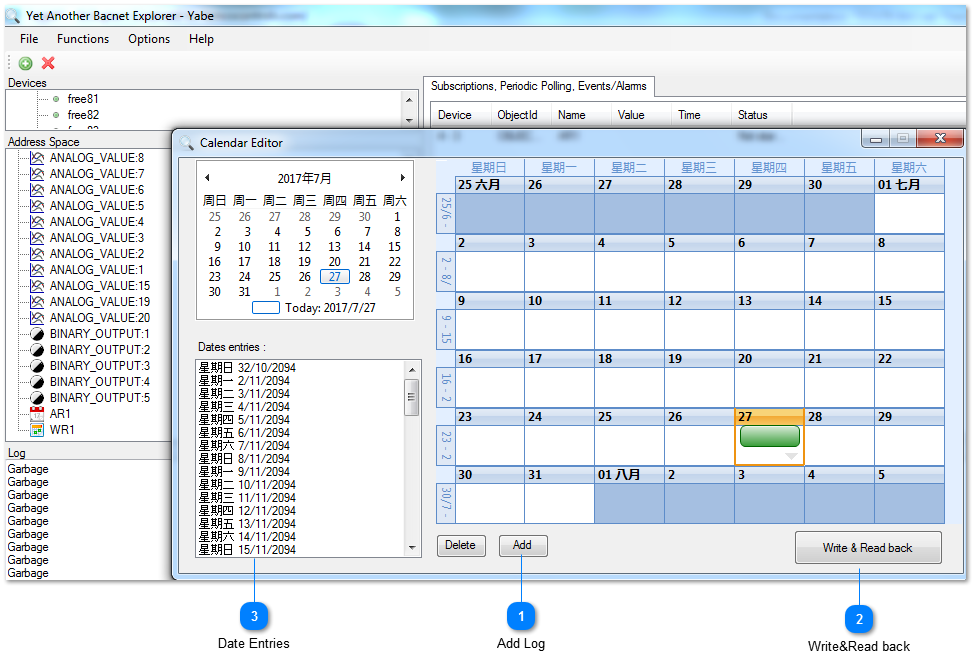The image size is (975, 670).
Task: Switch to Subscriptions, Periodic Polling, Events/Alarms tab
Action: pos(538,86)
